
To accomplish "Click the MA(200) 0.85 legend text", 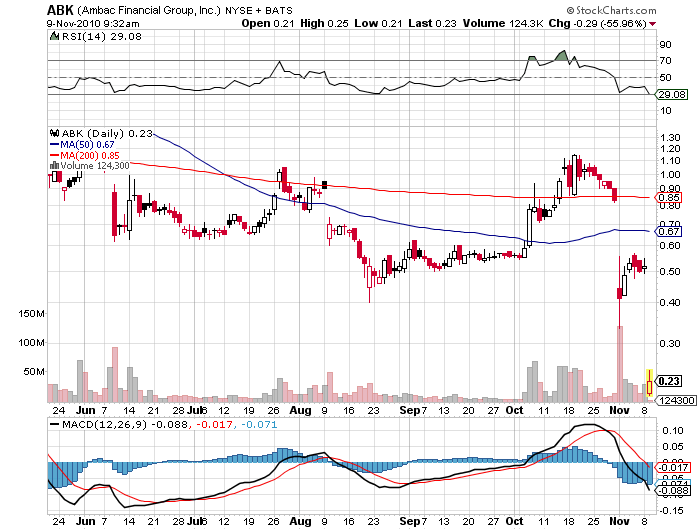I will [90, 155].
